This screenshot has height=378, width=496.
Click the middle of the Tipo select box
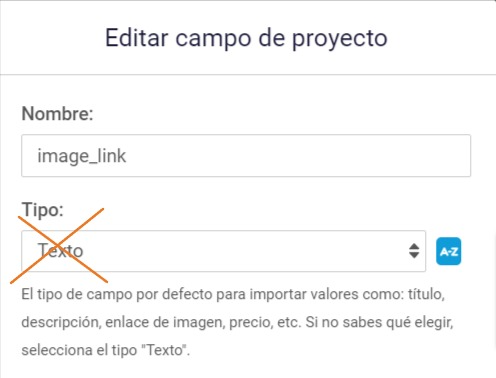pyautogui.click(x=223, y=251)
